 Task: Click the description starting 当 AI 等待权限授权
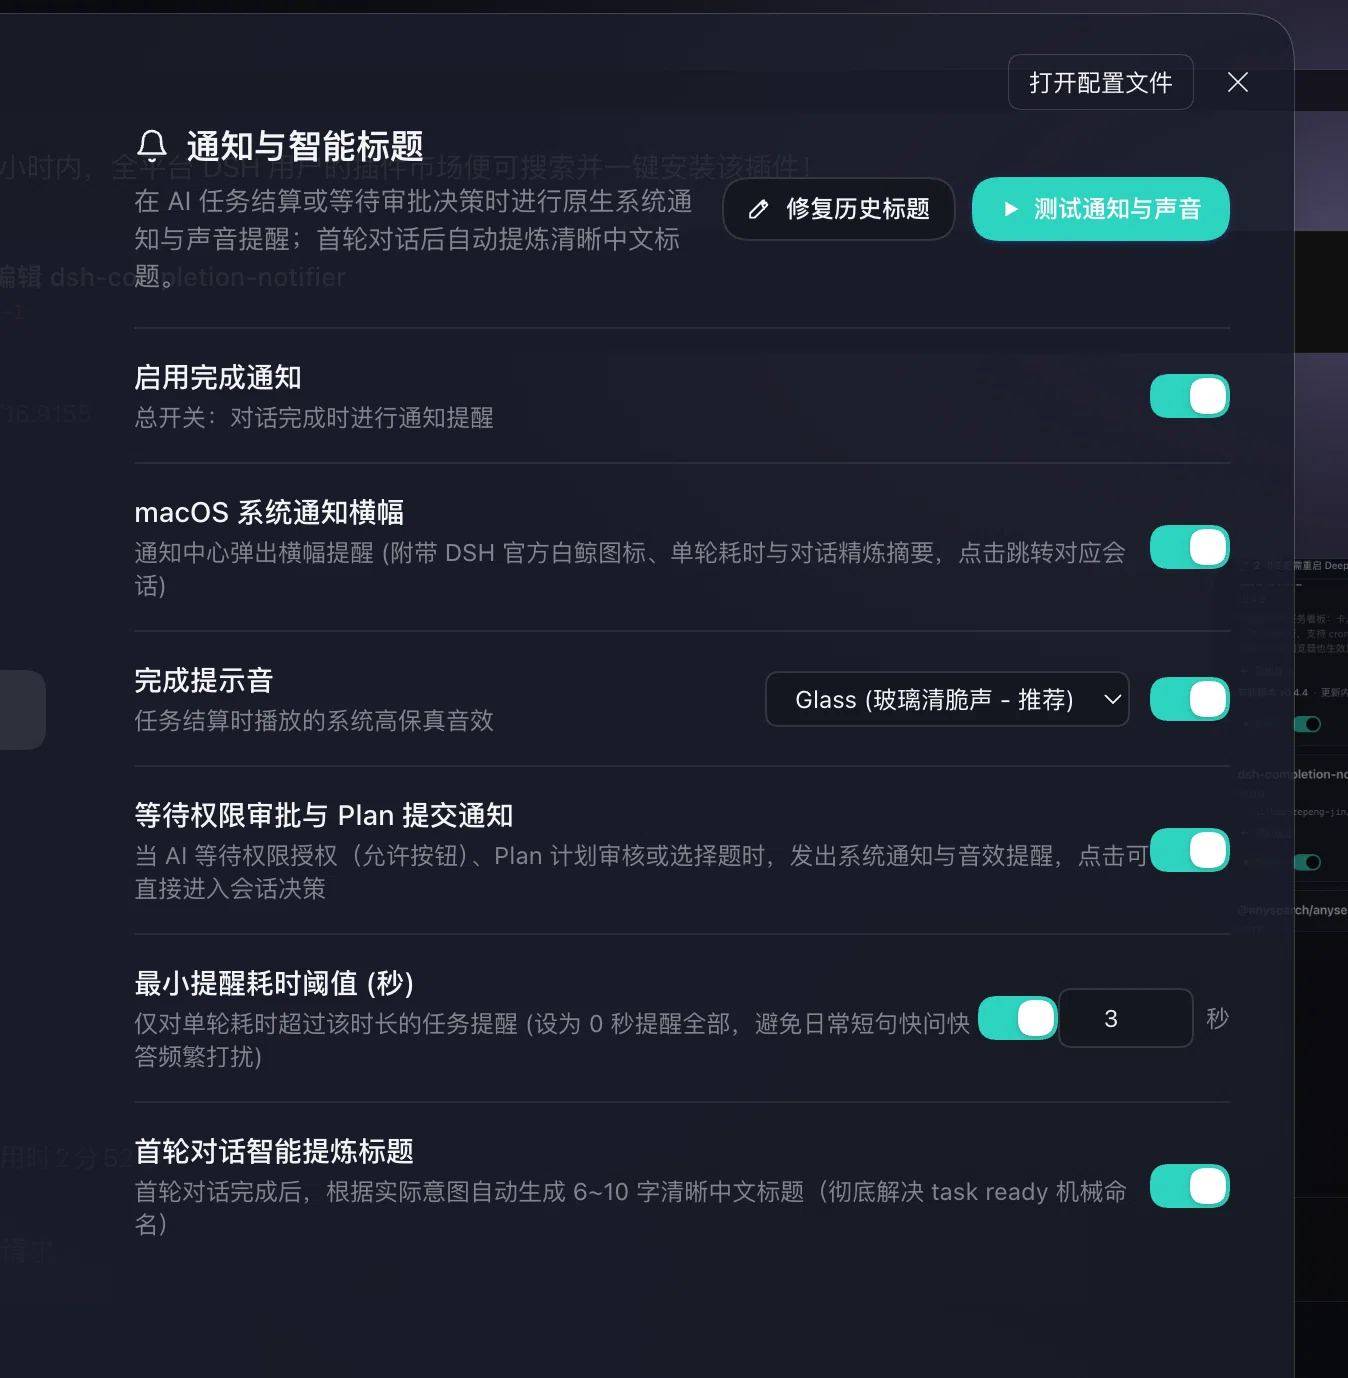click(640, 872)
